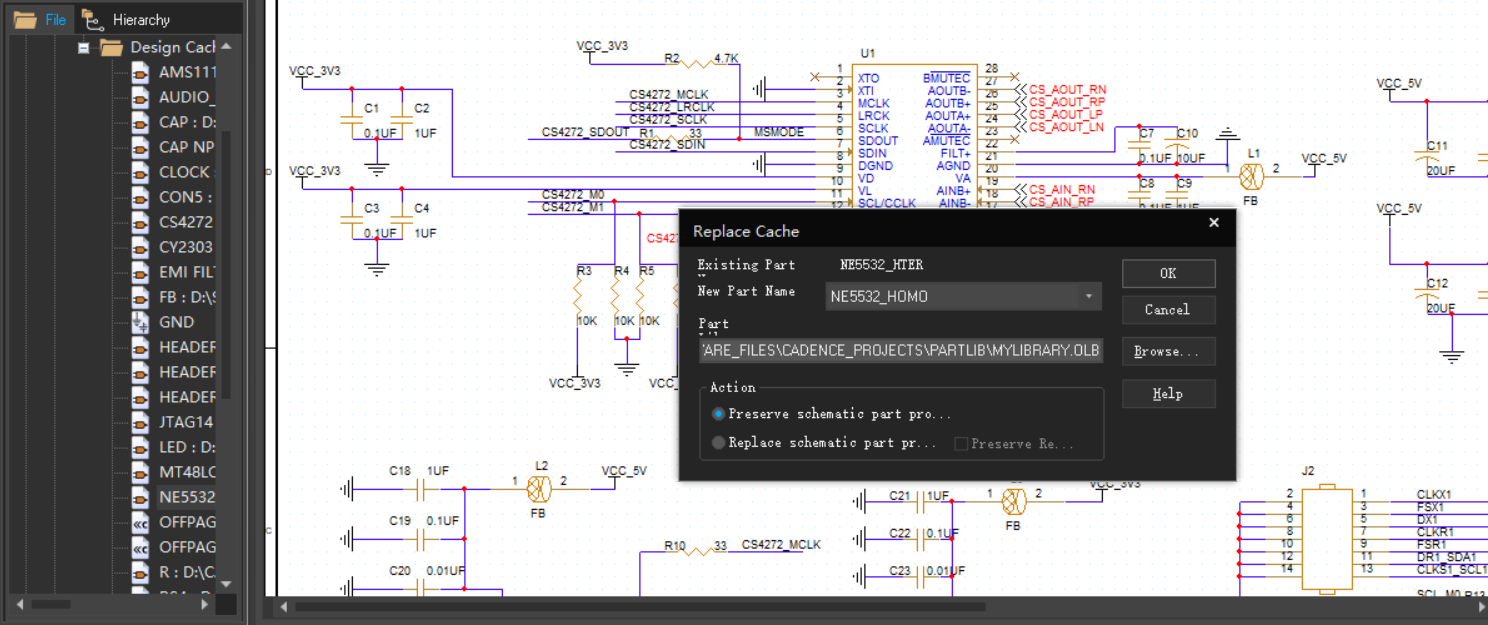Viewport: 1488px width, 625px height.
Task: Select the JTAG14 cache entry
Action: click(187, 422)
